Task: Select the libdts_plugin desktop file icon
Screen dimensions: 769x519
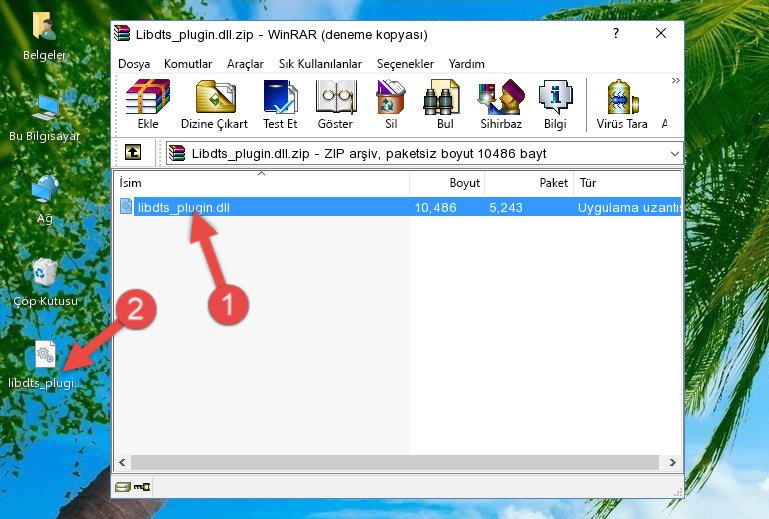Action: point(45,365)
